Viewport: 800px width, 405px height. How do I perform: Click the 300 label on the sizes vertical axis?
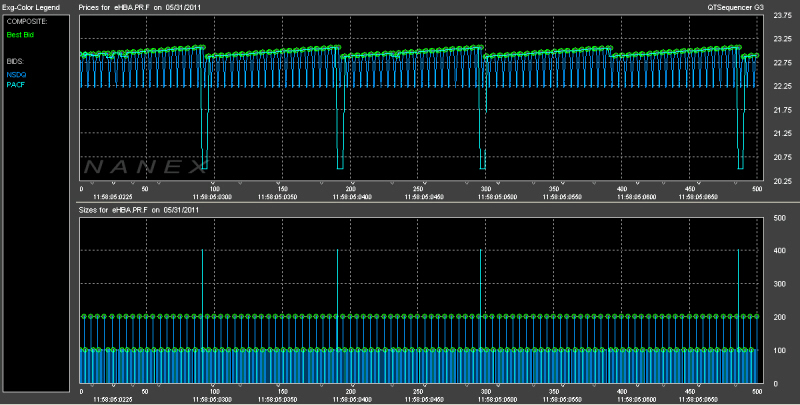tap(780, 284)
